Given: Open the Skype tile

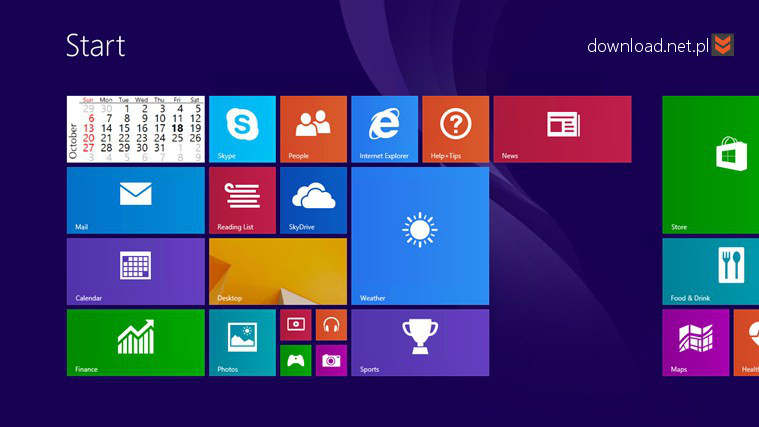Looking at the screenshot, I should [x=242, y=129].
